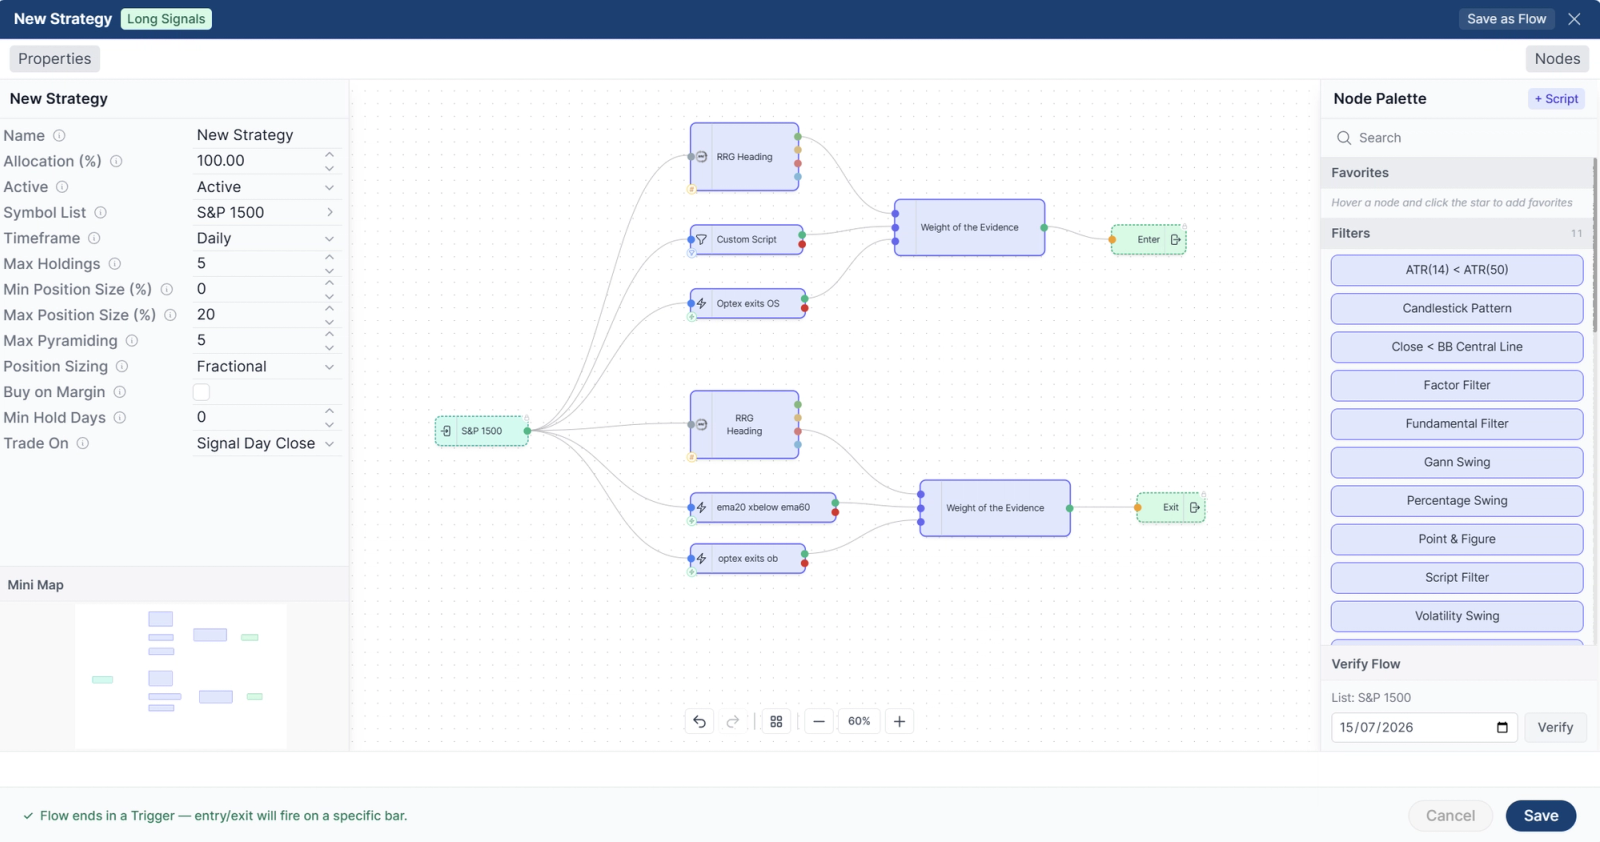1600x842 pixels.
Task: Click lightning icon on Optex exits OS node
Action: click(701, 303)
